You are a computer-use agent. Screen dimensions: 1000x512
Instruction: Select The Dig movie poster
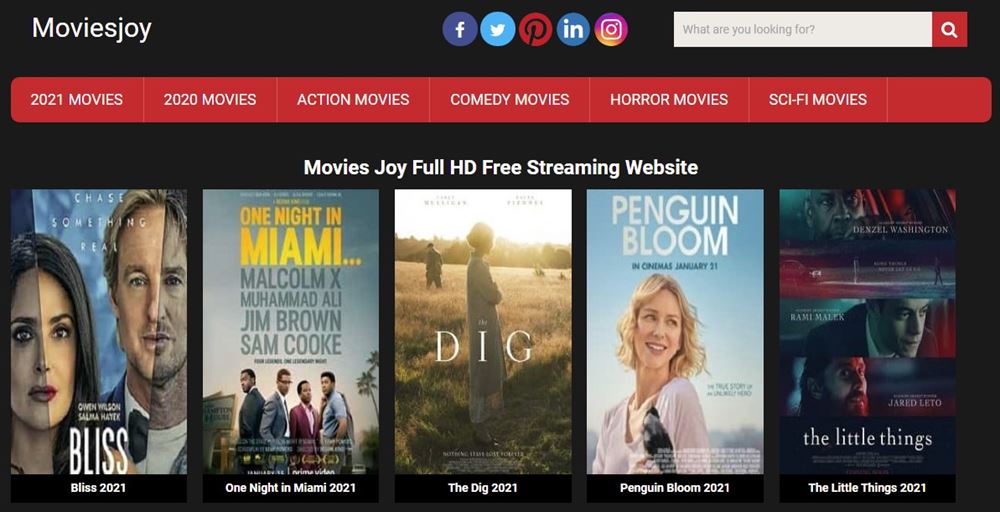pos(483,331)
